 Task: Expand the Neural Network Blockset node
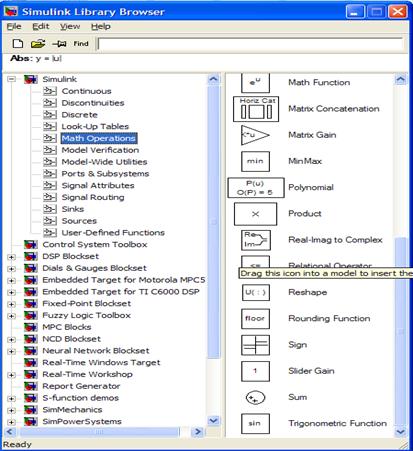click(12, 351)
